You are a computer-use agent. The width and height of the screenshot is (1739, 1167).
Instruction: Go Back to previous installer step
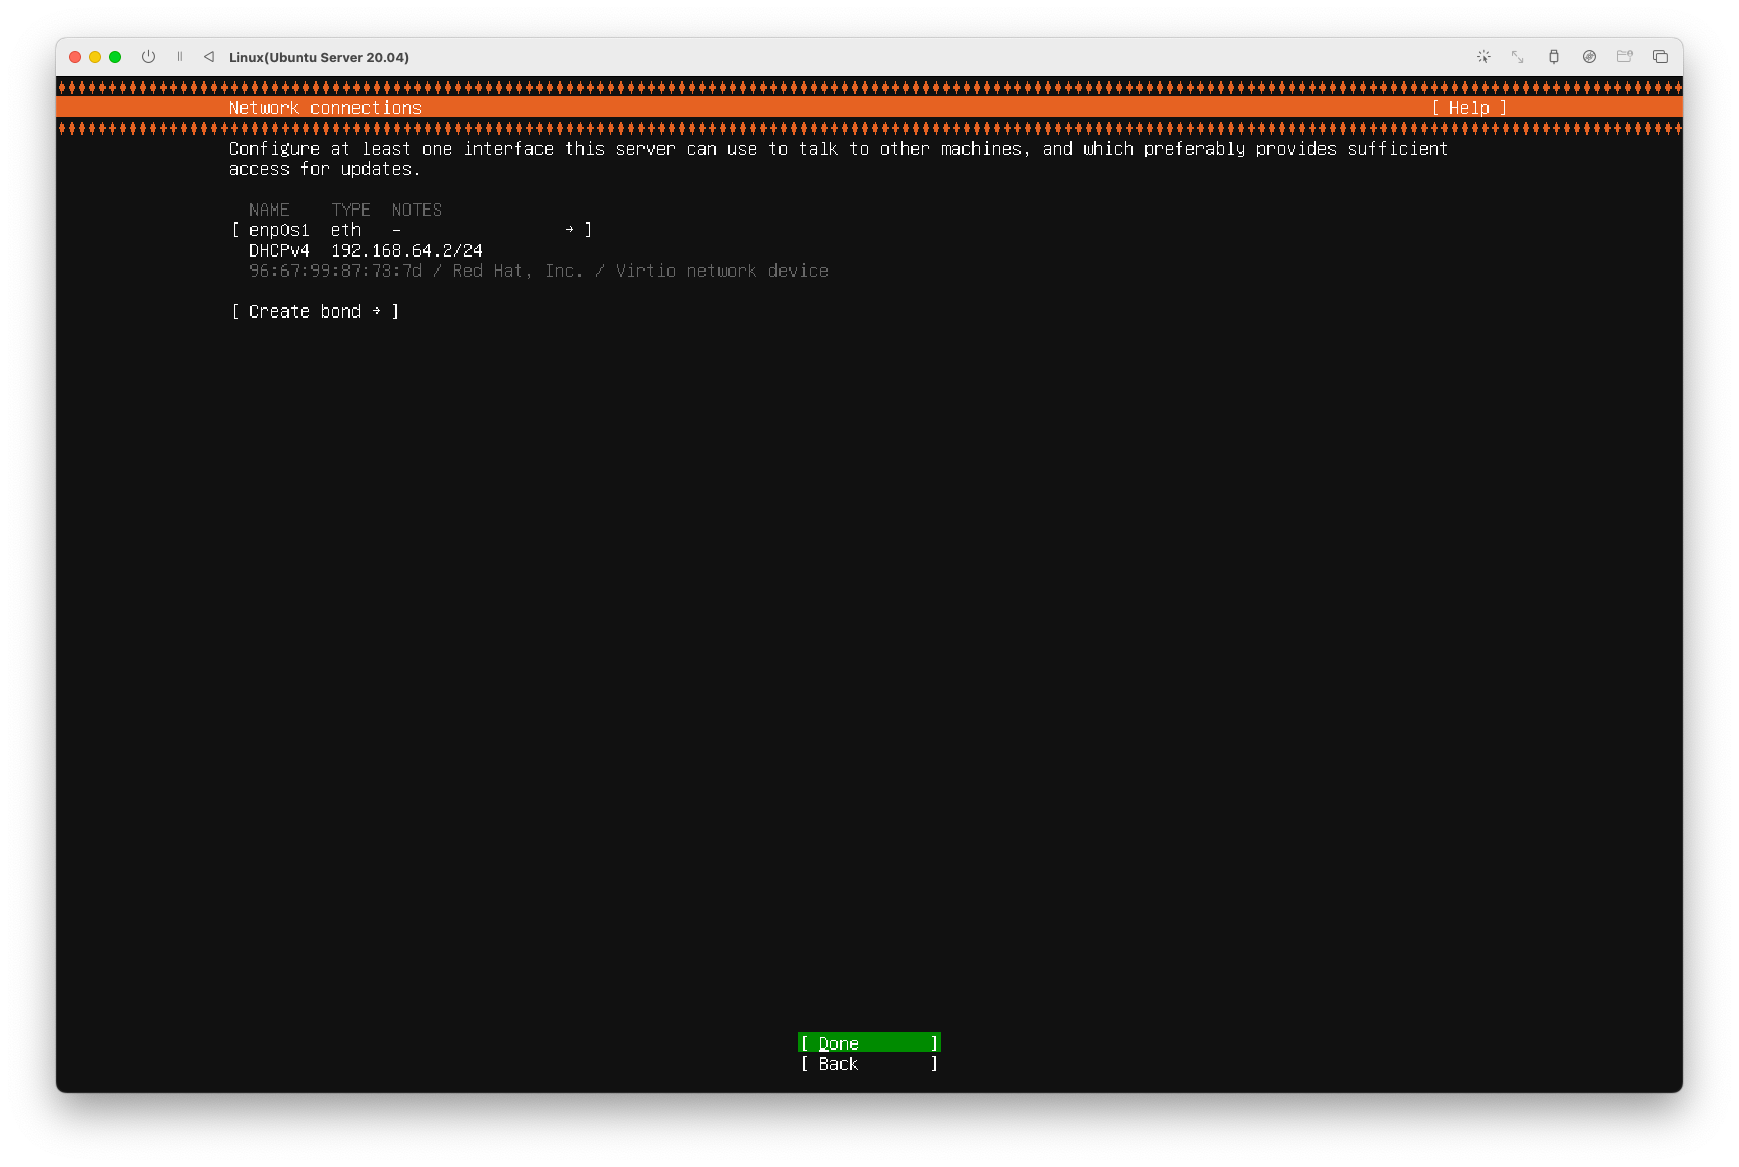coord(869,1064)
